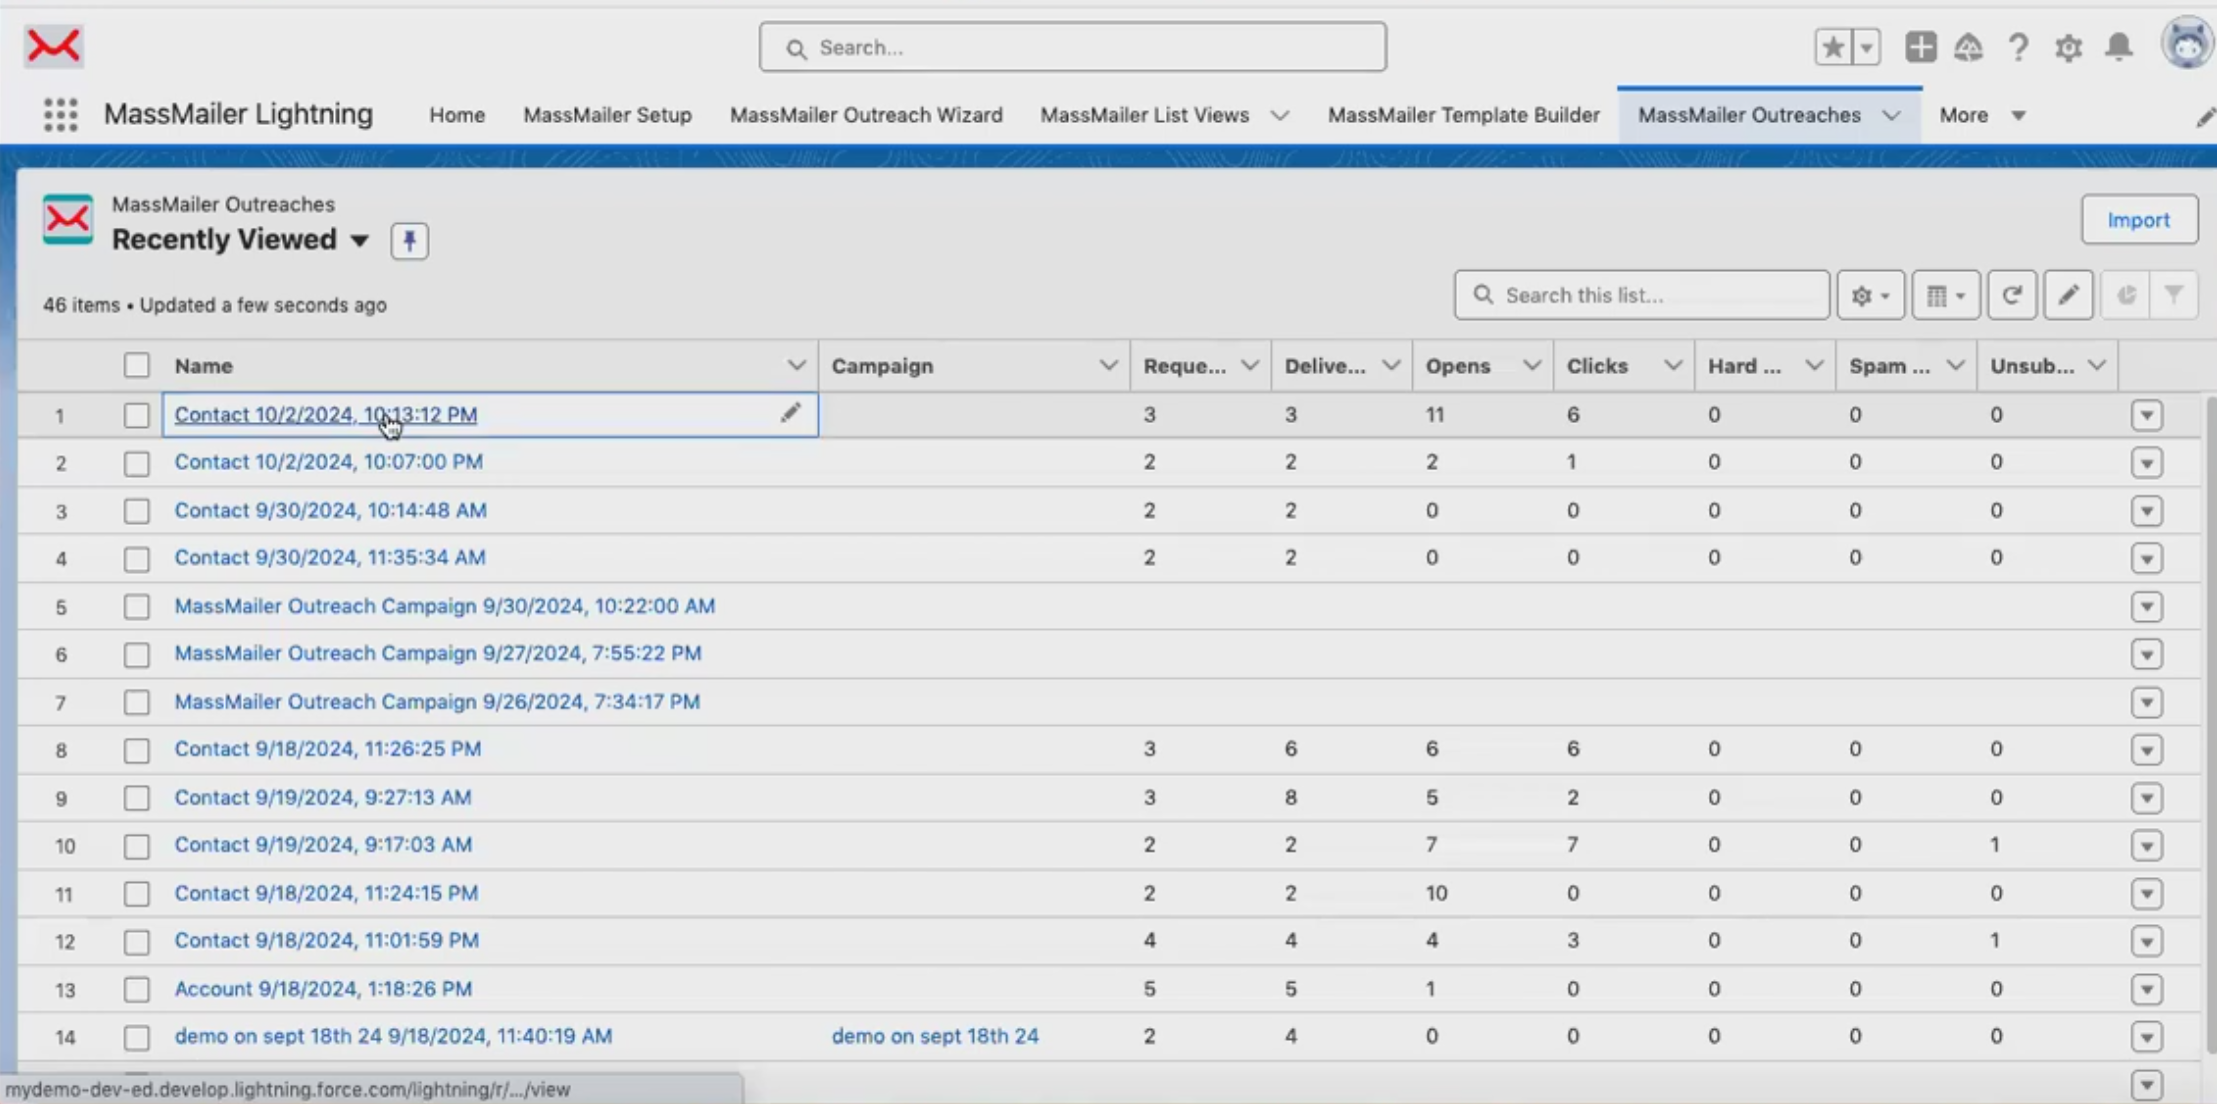Screen dimensions: 2217x1104
Task: Open Opens column header menu
Action: pos(1531,365)
